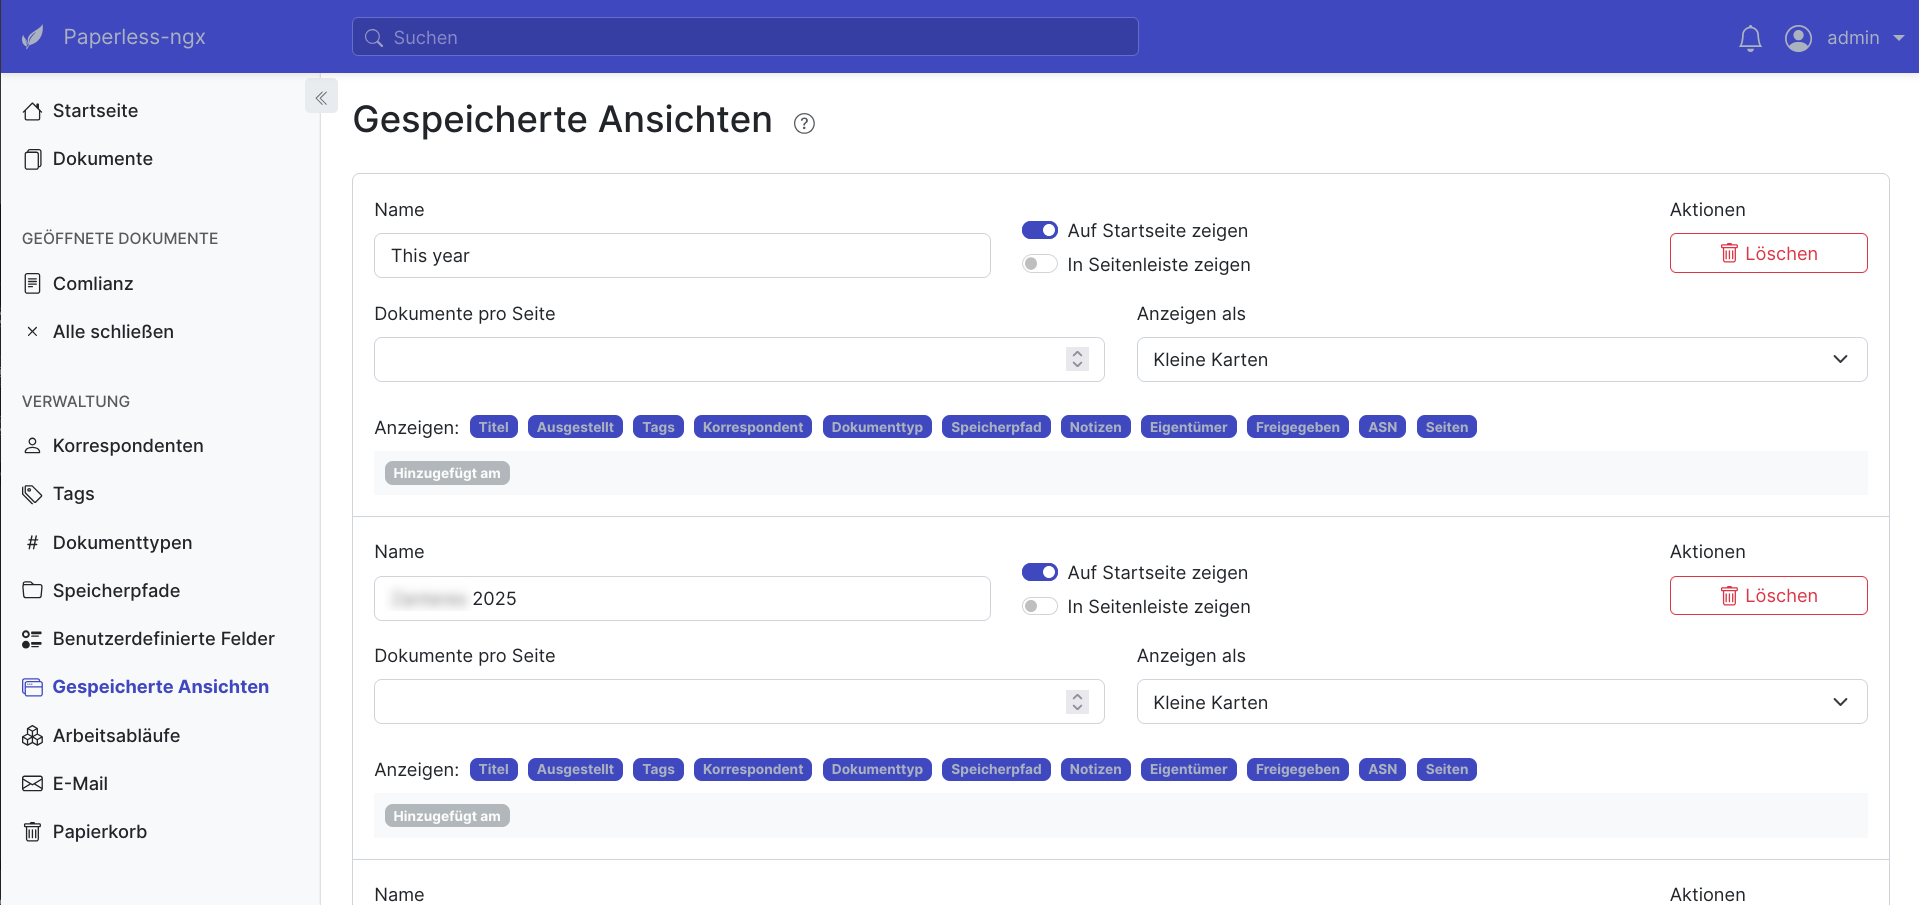
Task: Click the E-Mail envelope icon
Action: coord(31,783)
